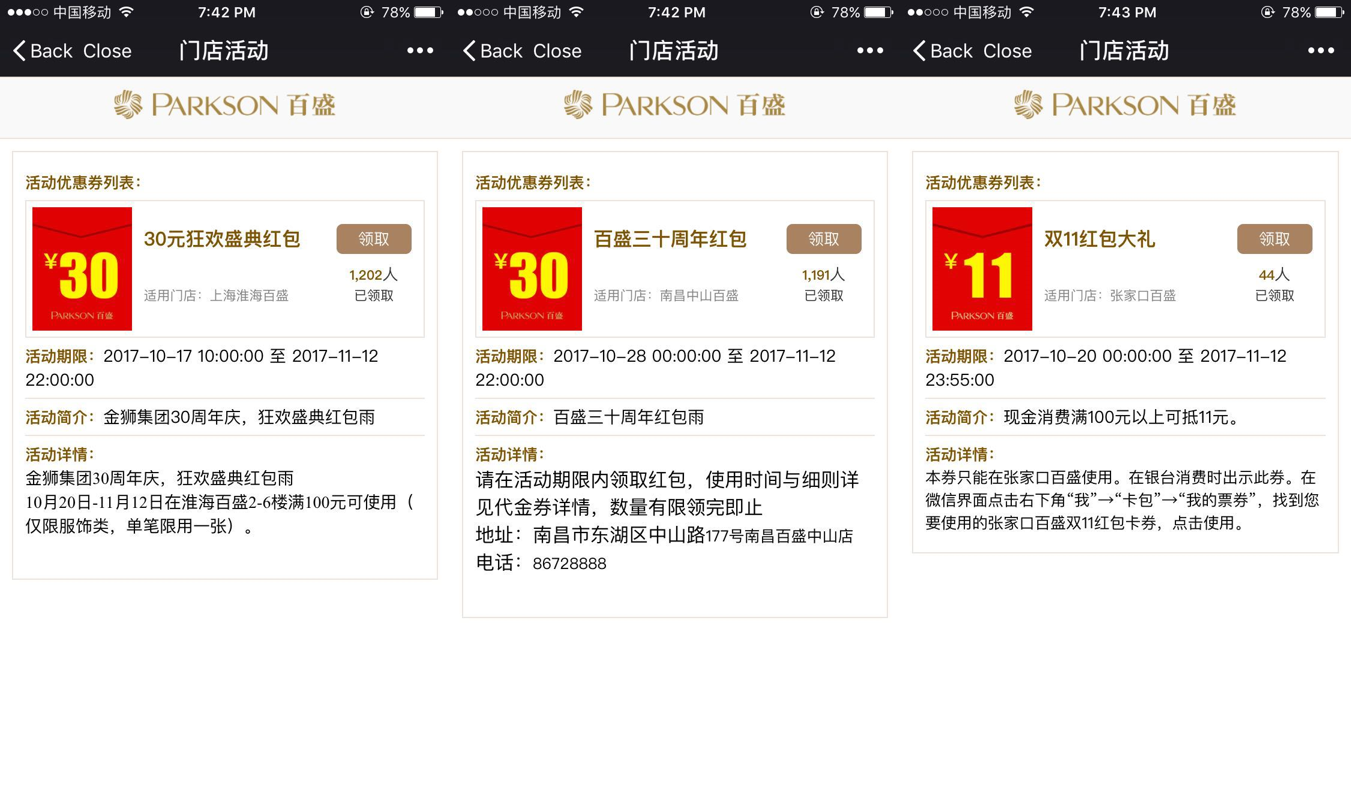1351x799 pixels.
Task: Tap Back in the Nanchang Zhongshan coupon screen
Action: 493,51
